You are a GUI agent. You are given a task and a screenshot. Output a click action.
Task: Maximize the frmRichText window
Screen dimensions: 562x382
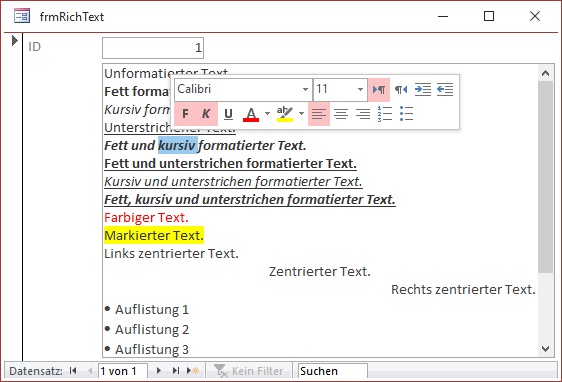489,16
